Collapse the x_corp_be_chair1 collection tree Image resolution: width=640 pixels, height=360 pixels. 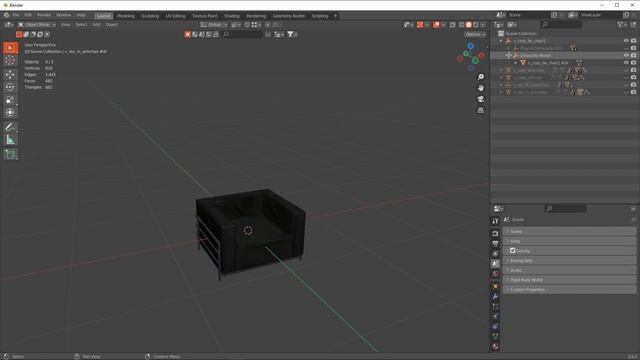(x=501, y=41)
